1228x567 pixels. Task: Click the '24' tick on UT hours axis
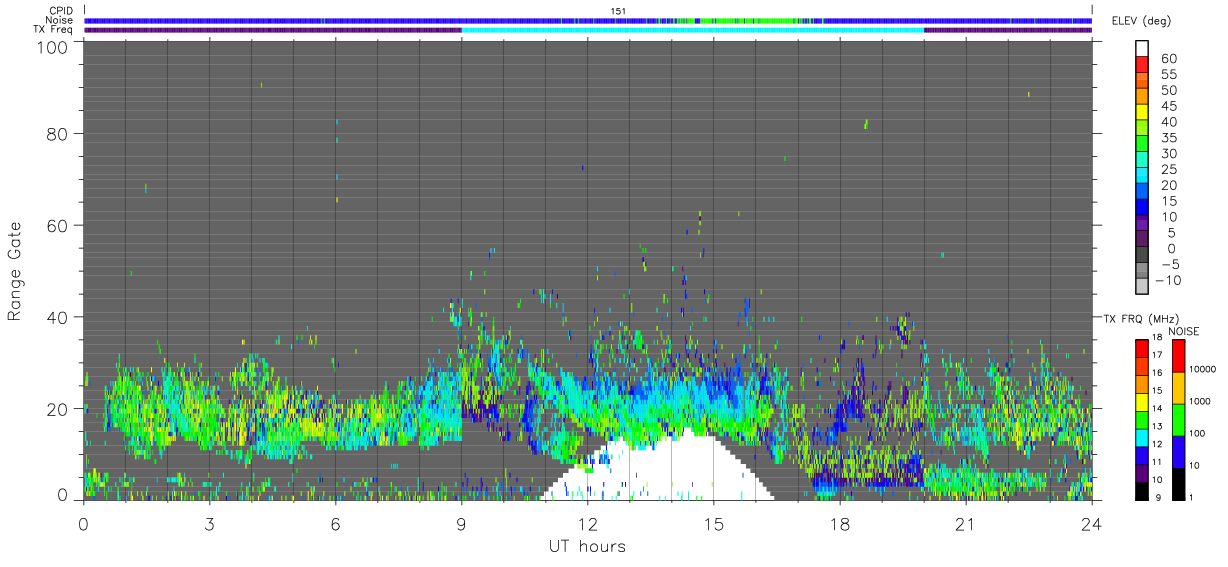point(1092,523)
